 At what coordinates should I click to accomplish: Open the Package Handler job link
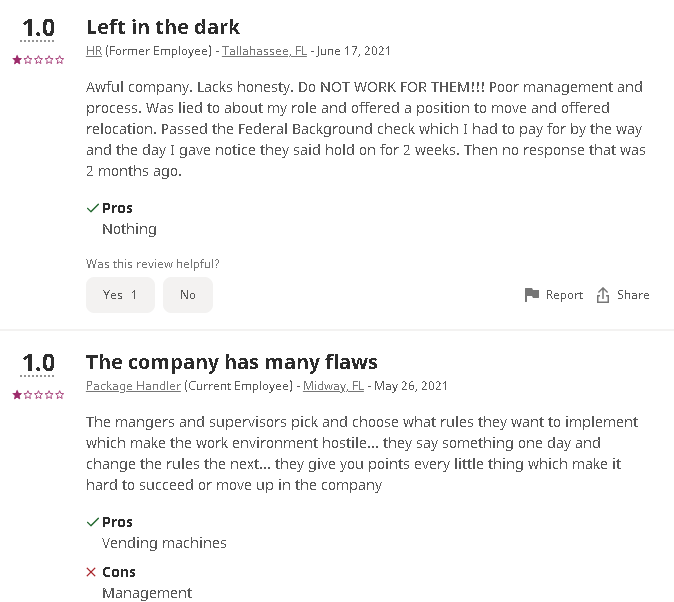133,386
